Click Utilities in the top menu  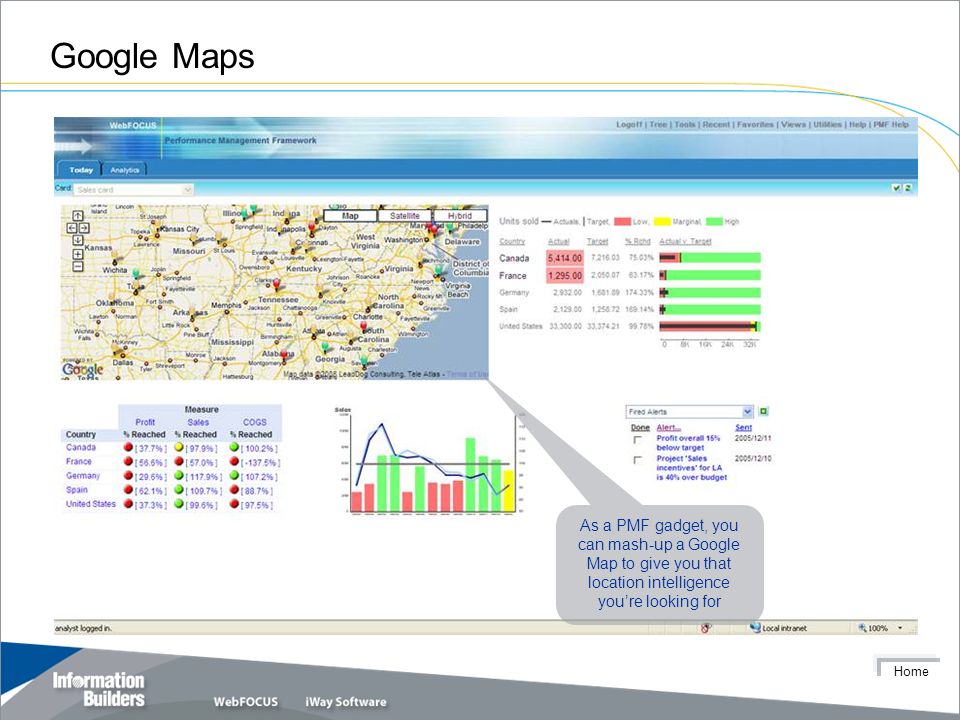(827, 124)
